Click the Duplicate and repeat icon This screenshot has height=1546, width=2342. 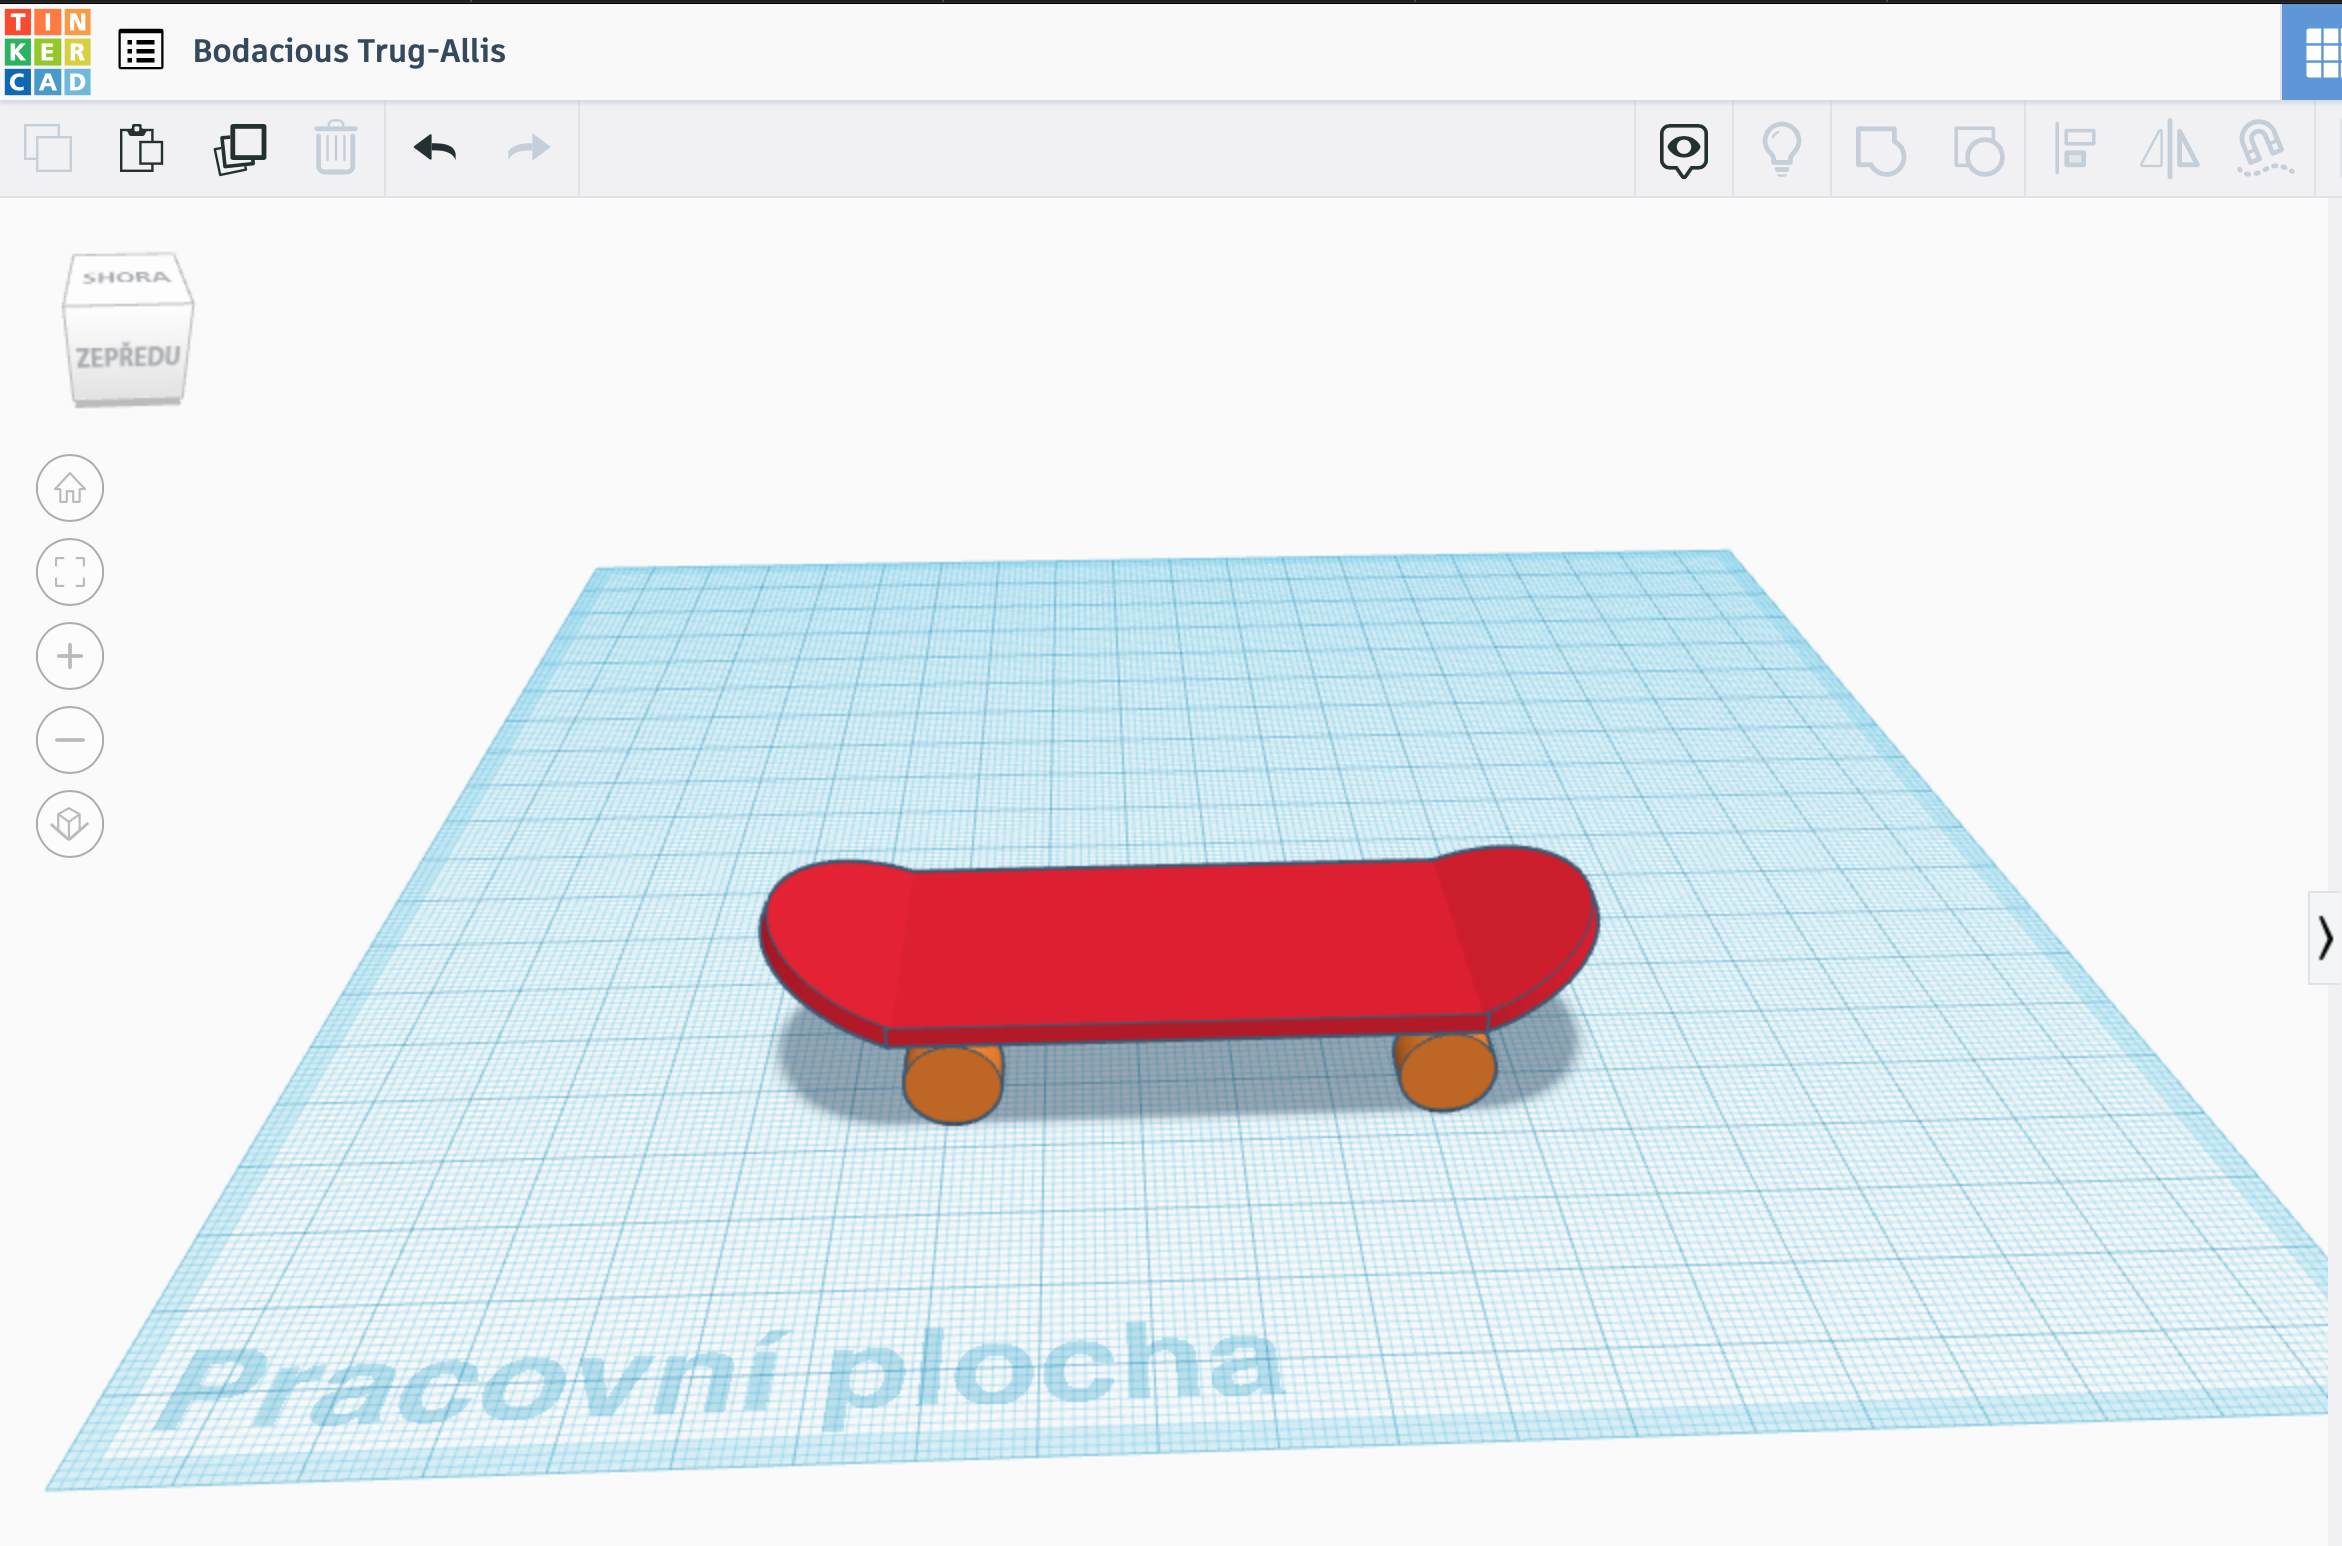pyautogui.click(x=240, y=149)
